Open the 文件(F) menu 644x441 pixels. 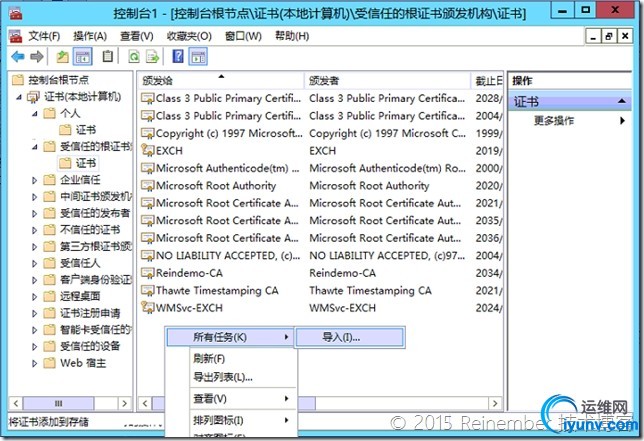[x=44, y=36]
